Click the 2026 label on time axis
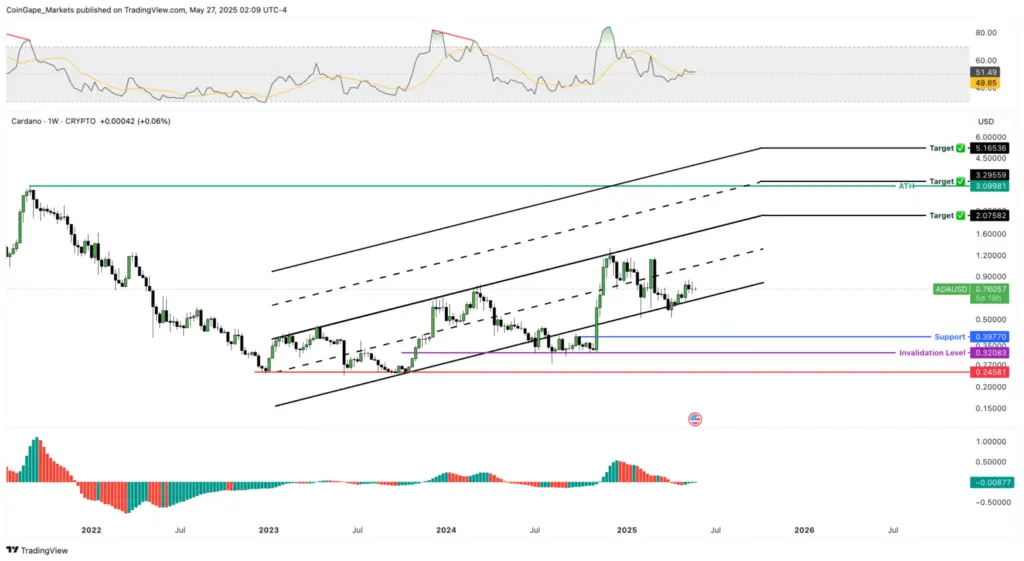Image resolution: width=1024 pixels, height=561 pixels. coord(803,529)
